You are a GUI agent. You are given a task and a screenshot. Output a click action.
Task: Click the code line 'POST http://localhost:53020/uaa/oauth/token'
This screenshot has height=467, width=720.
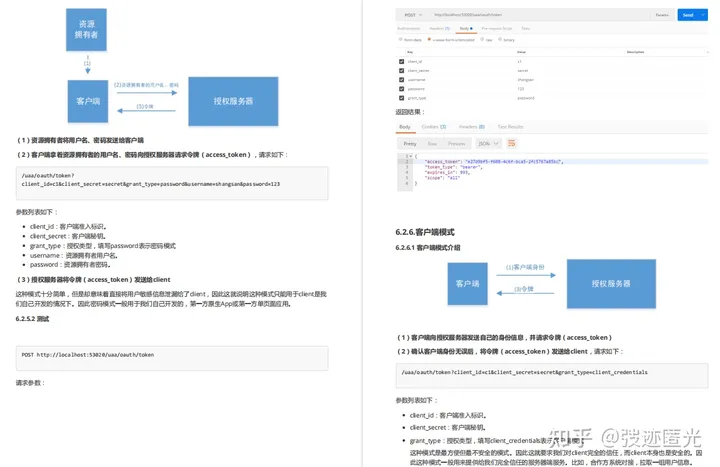88,355
